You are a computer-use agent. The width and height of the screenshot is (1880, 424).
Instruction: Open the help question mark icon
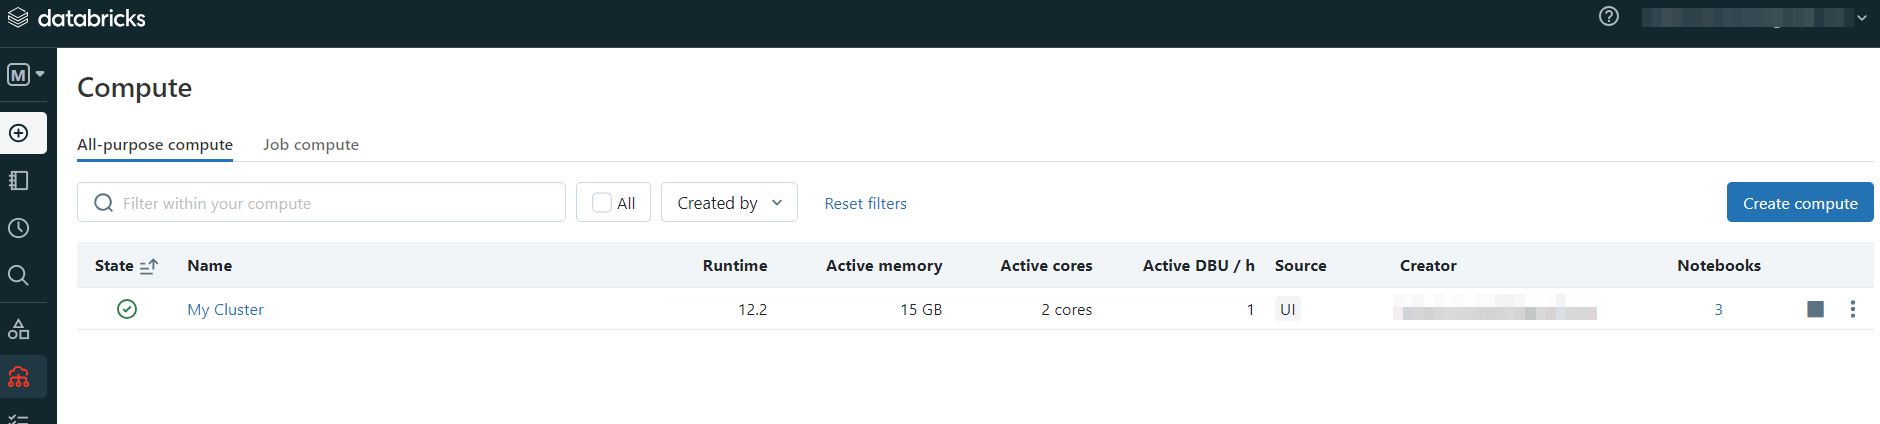[x=1608, y=17]
